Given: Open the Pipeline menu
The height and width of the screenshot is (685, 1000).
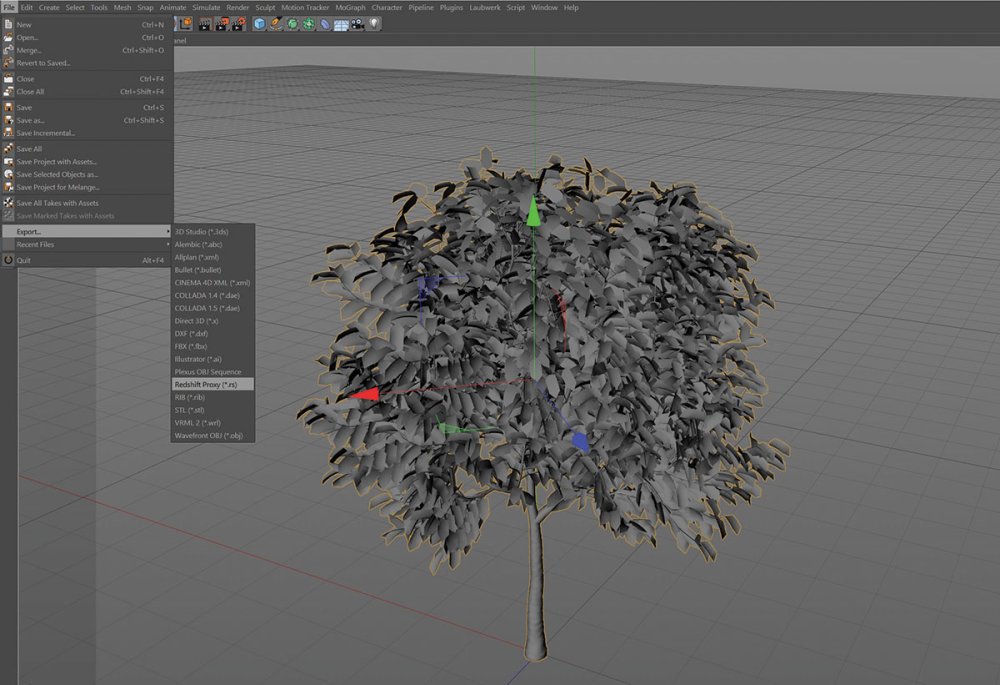Looking at the screenshot, I should pyautogui.click(x=421, y=8).
